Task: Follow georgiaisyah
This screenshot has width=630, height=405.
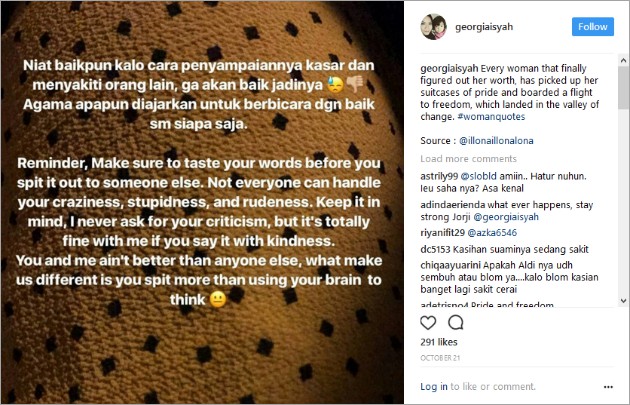Action: [x=593, y=27]
